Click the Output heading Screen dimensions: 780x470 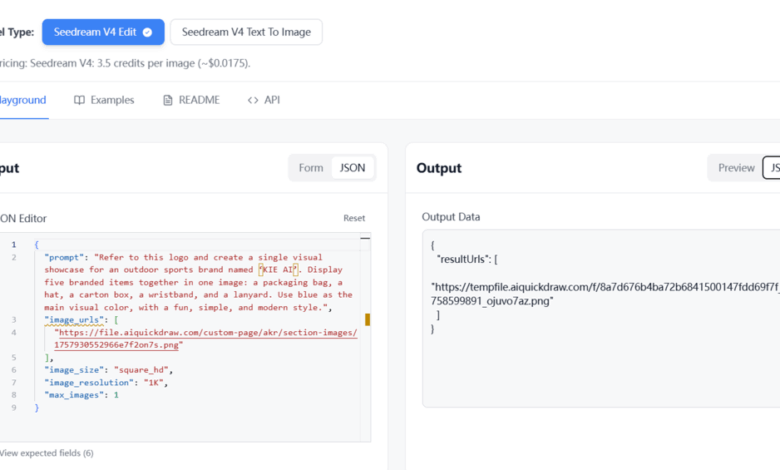click(x=439, y=168)
